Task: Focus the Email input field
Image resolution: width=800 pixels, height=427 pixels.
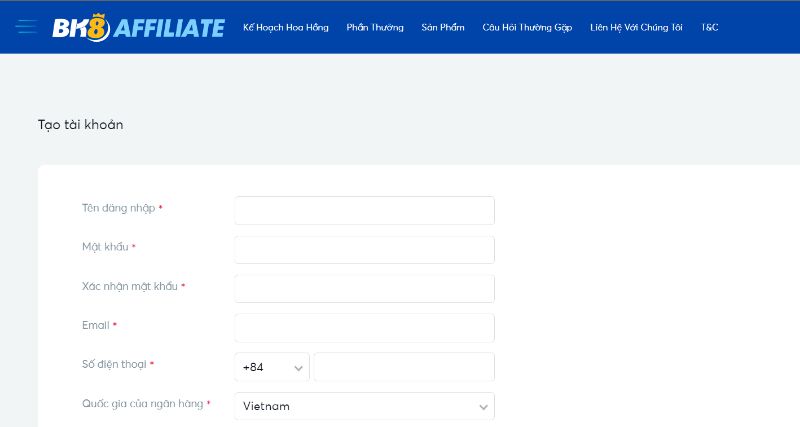Action: tap(364, 328)
